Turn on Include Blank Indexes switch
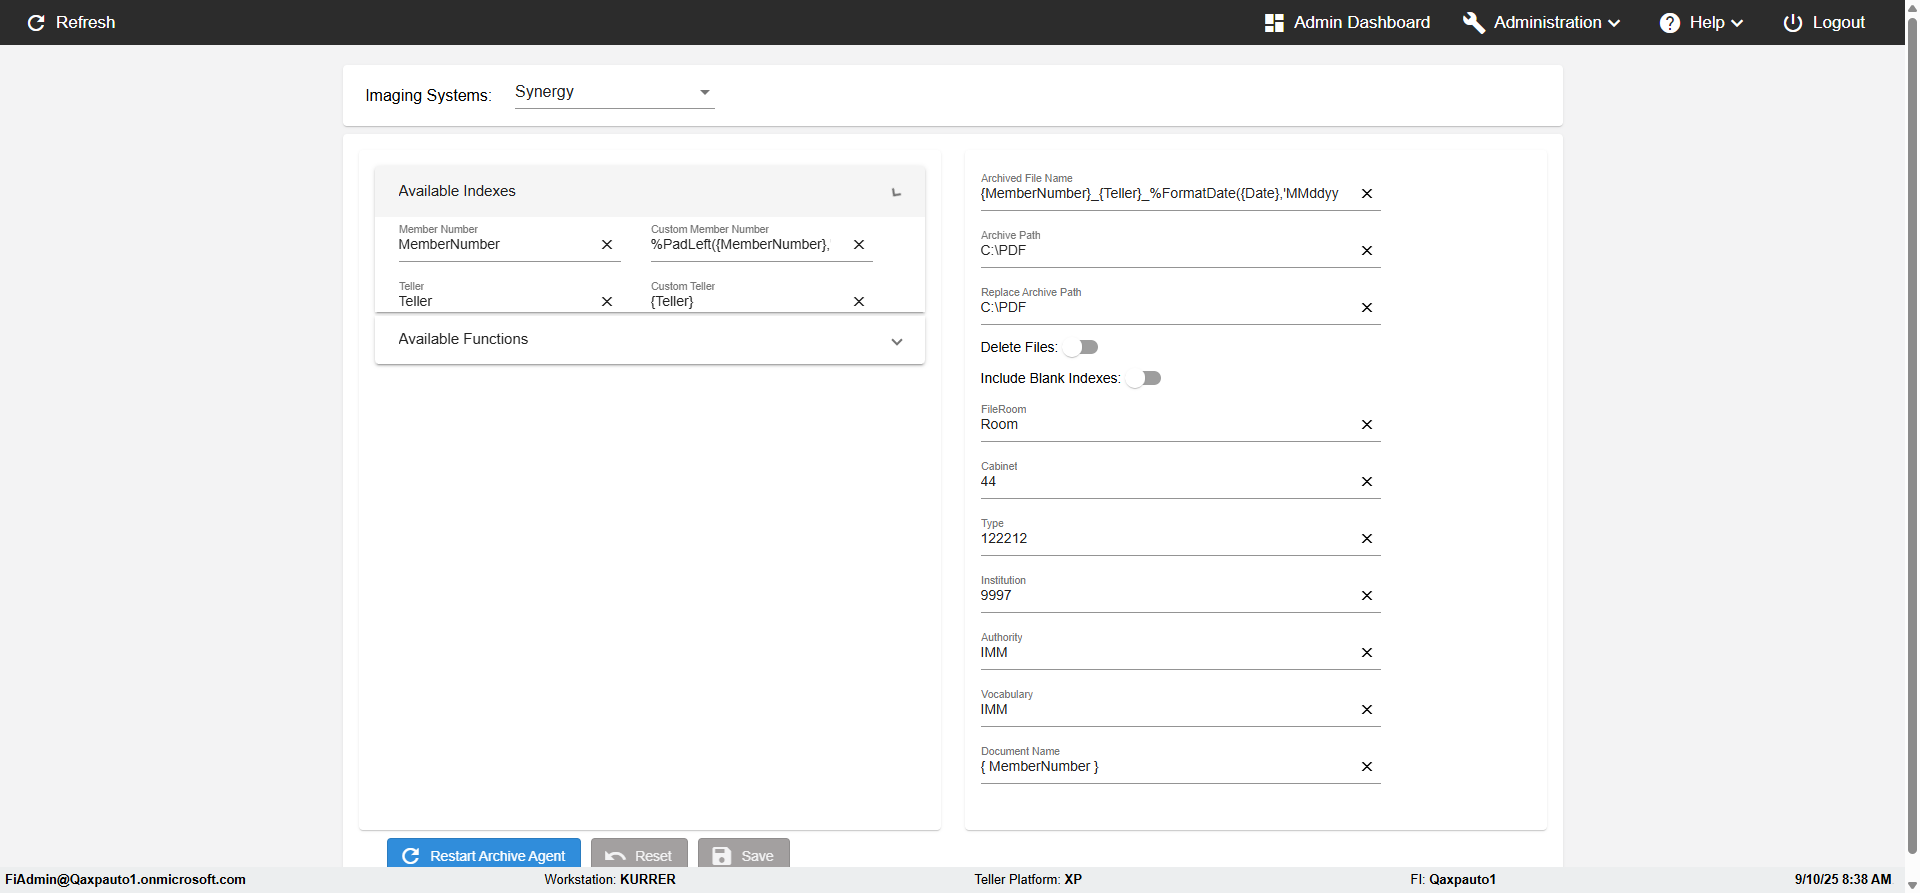The height and width of the screenshot is (893, 1920). point(1144,378)
